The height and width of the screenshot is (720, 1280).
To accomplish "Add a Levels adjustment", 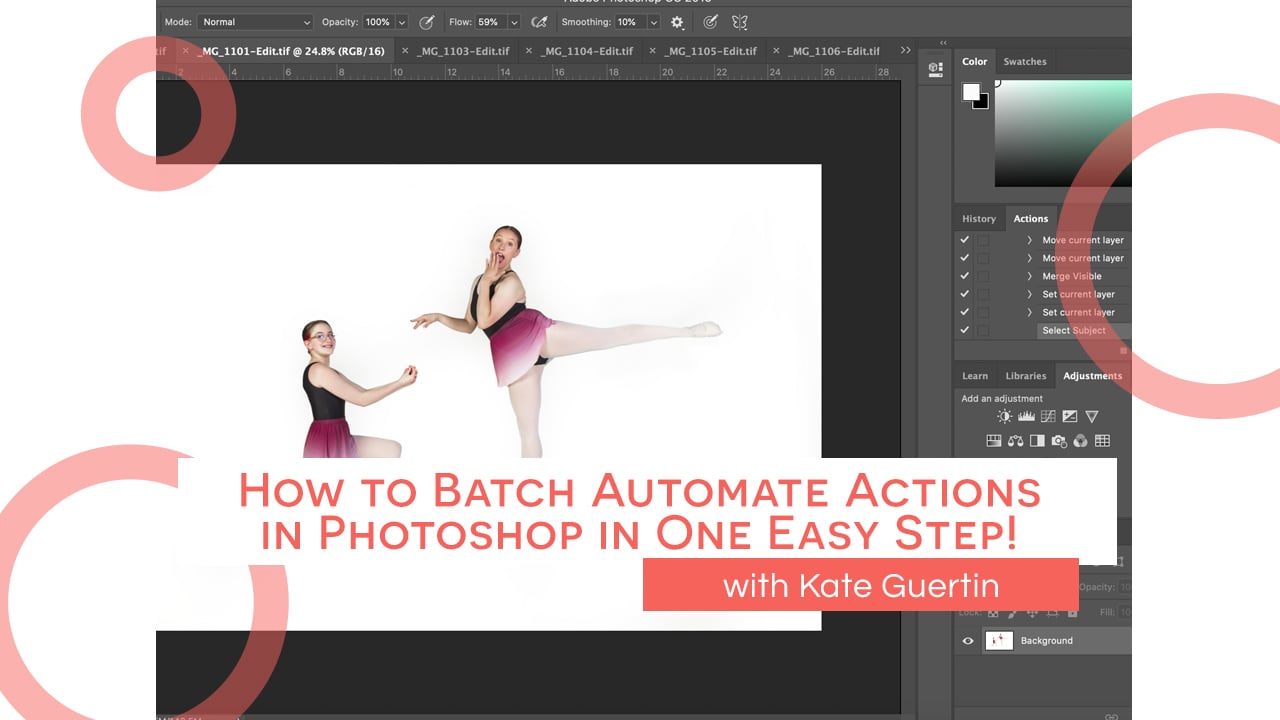I will click(x=1026, y=417).
